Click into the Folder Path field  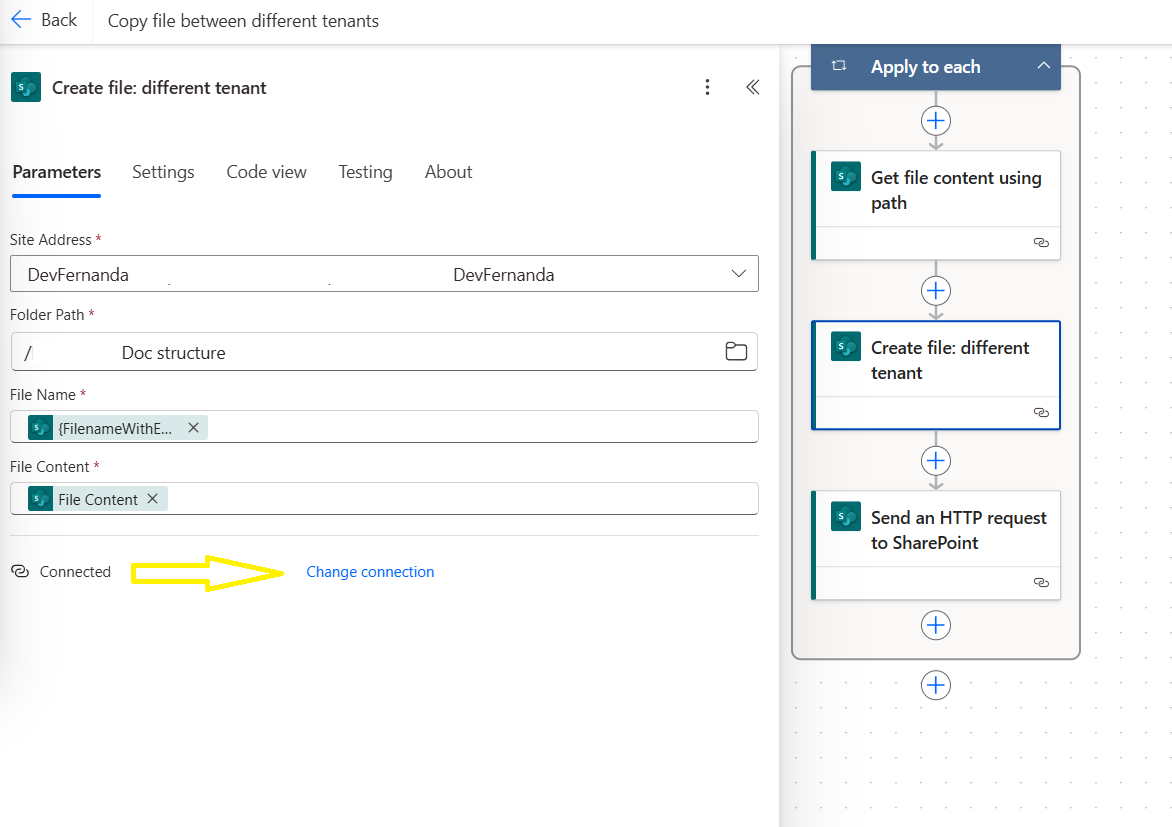384,351
